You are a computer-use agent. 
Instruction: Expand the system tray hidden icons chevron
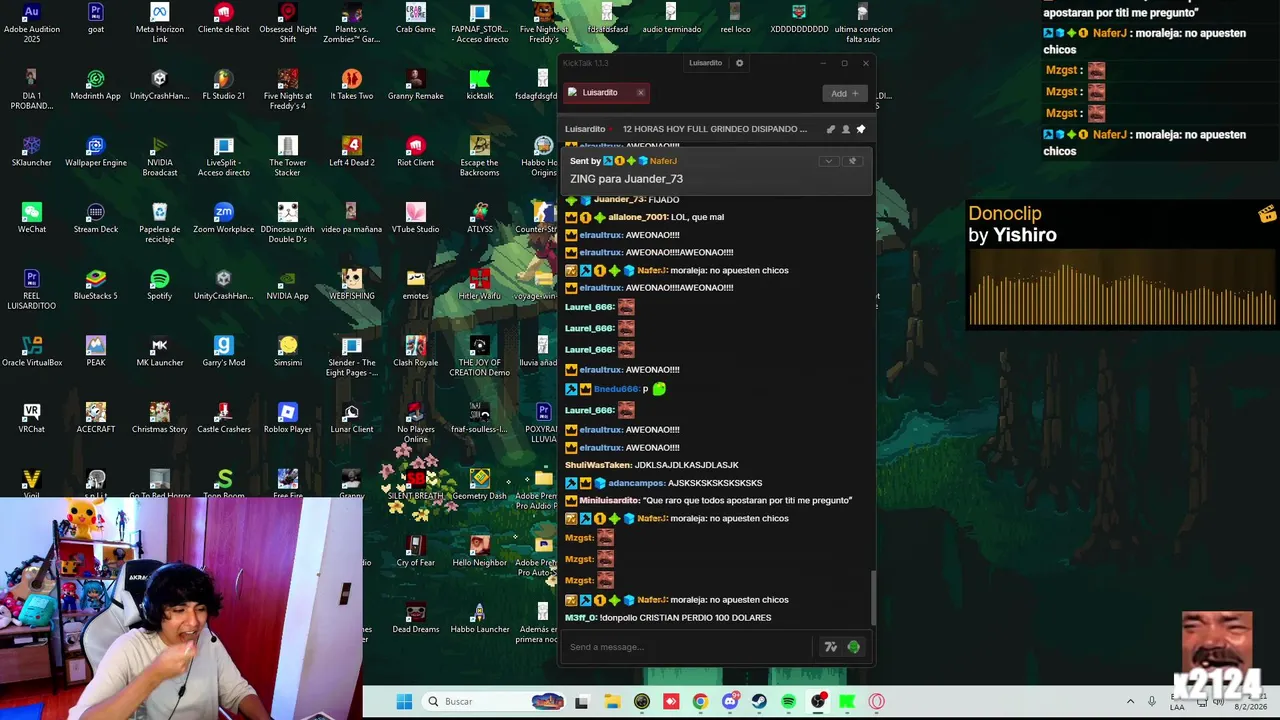point(1130,701)
